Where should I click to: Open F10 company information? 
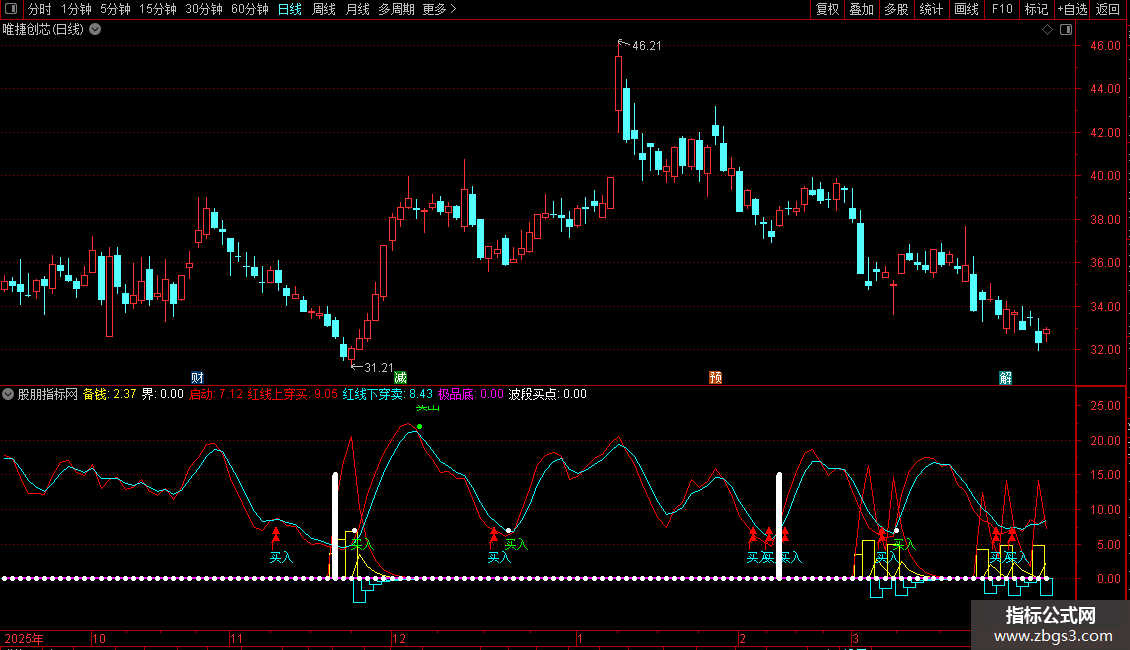point(1002,9)
